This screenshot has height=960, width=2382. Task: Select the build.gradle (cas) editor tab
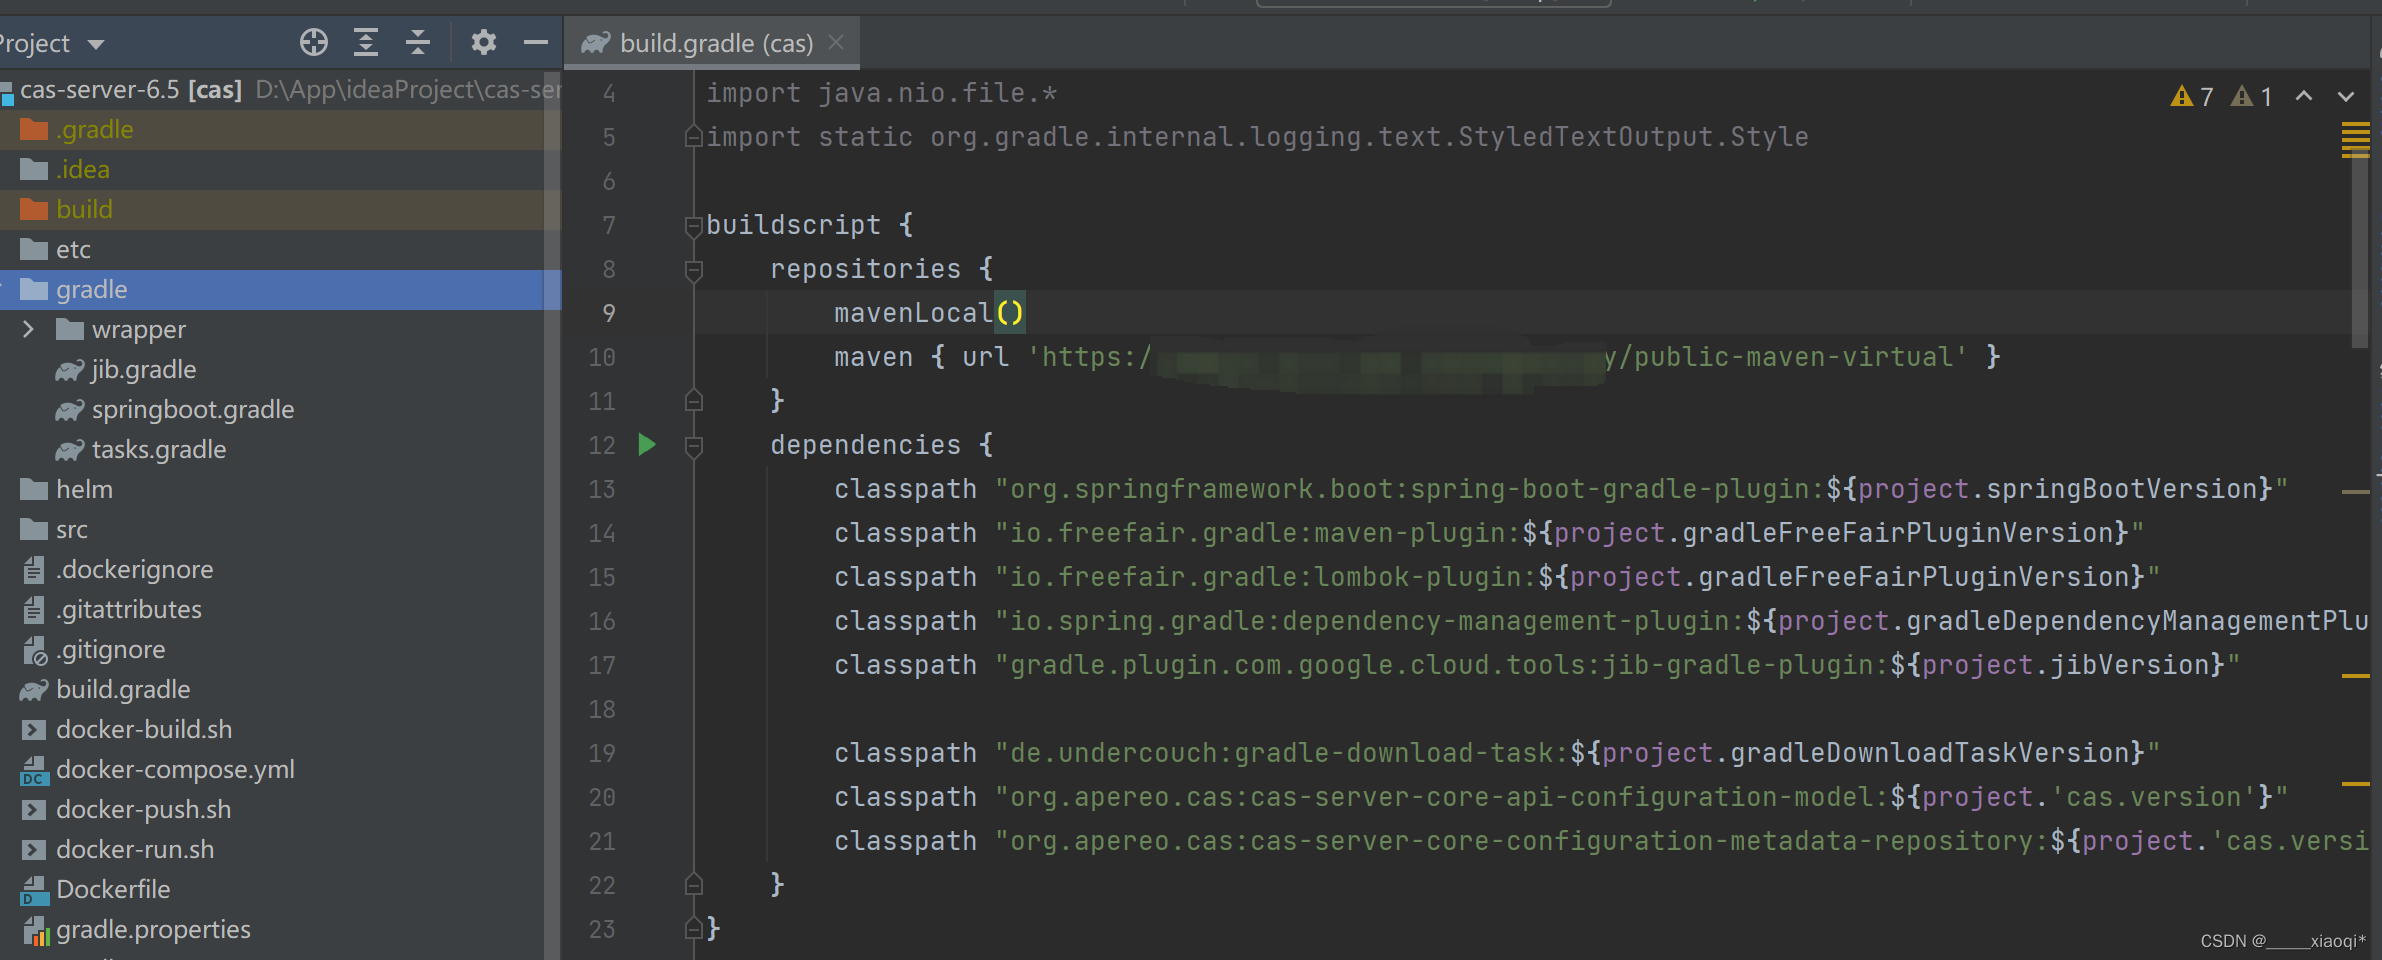[711, 43]
